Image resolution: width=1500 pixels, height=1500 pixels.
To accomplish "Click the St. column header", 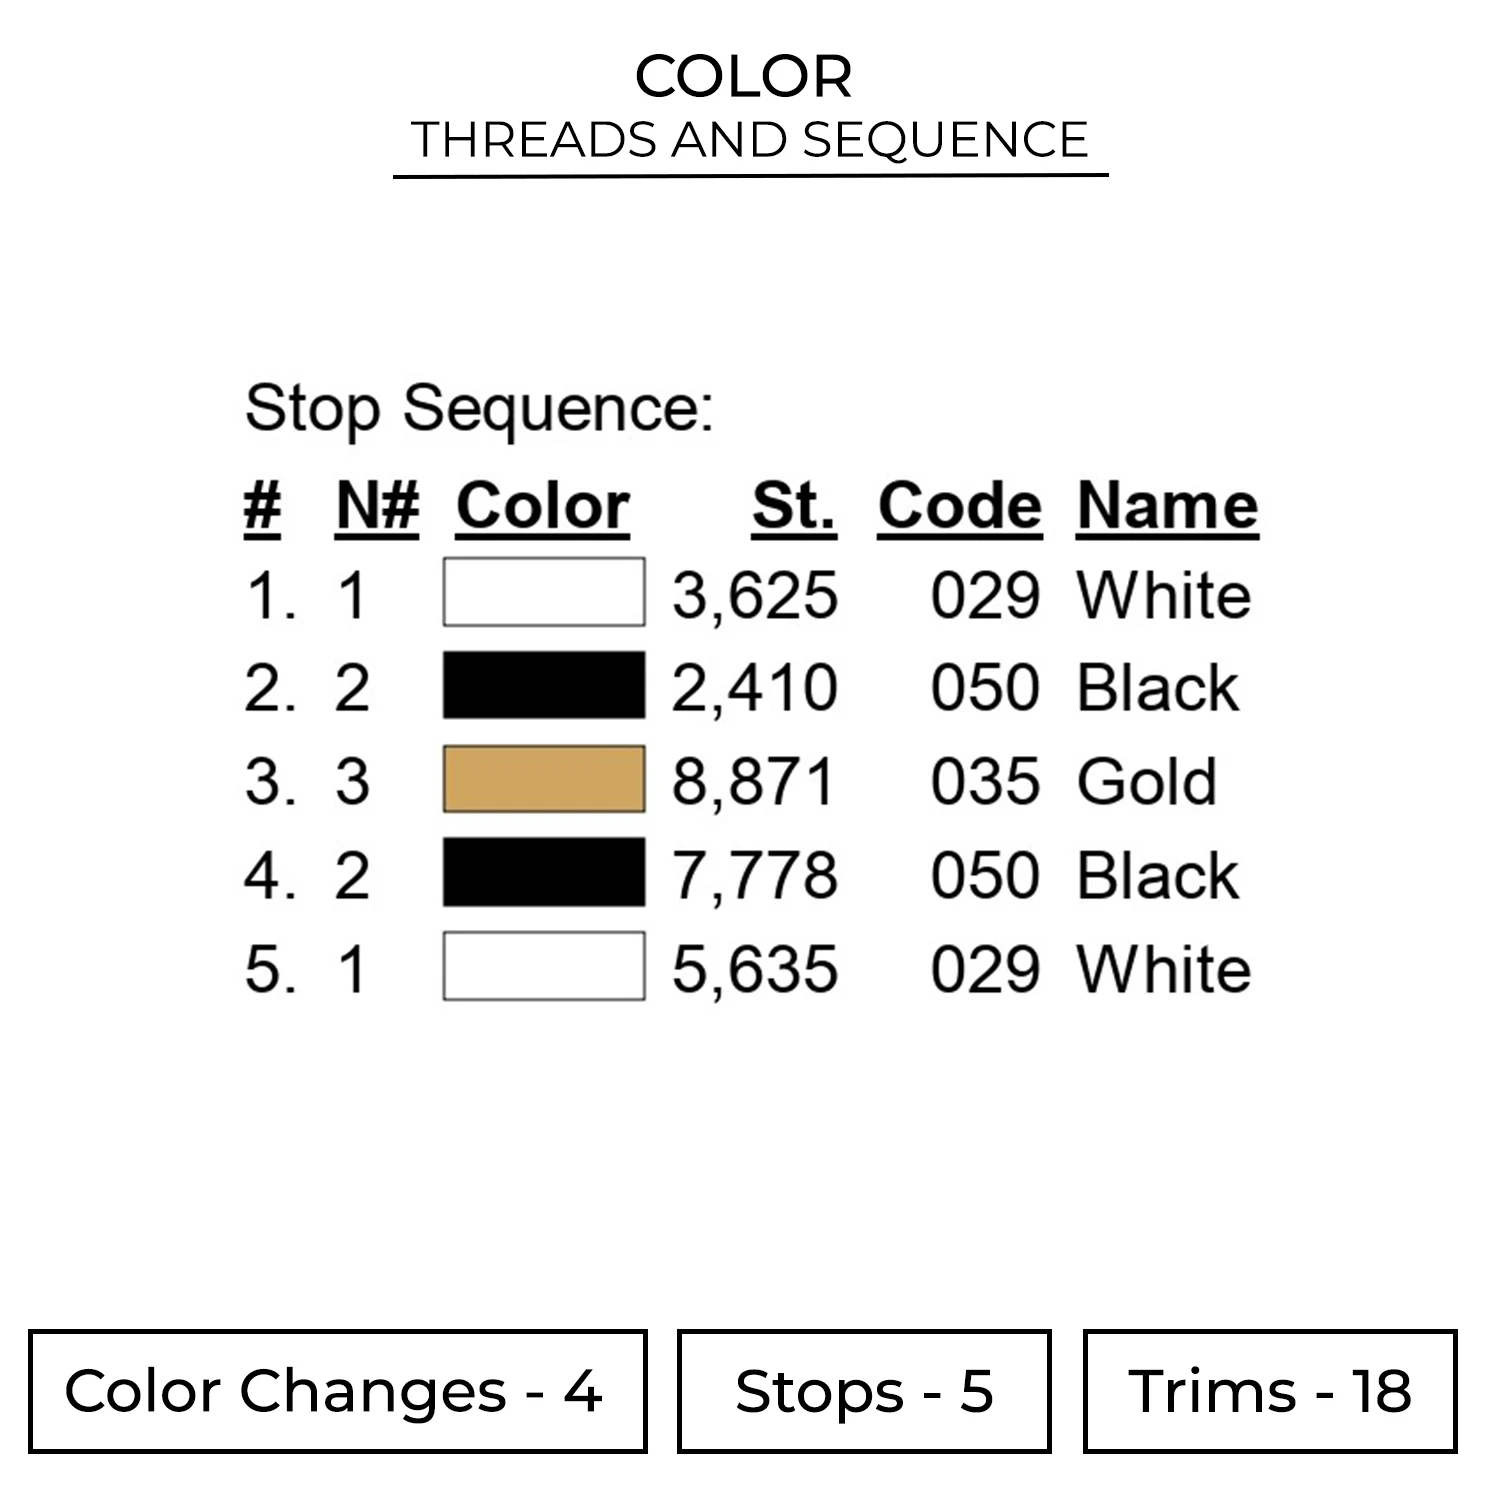I will click(x=794, y=506).
